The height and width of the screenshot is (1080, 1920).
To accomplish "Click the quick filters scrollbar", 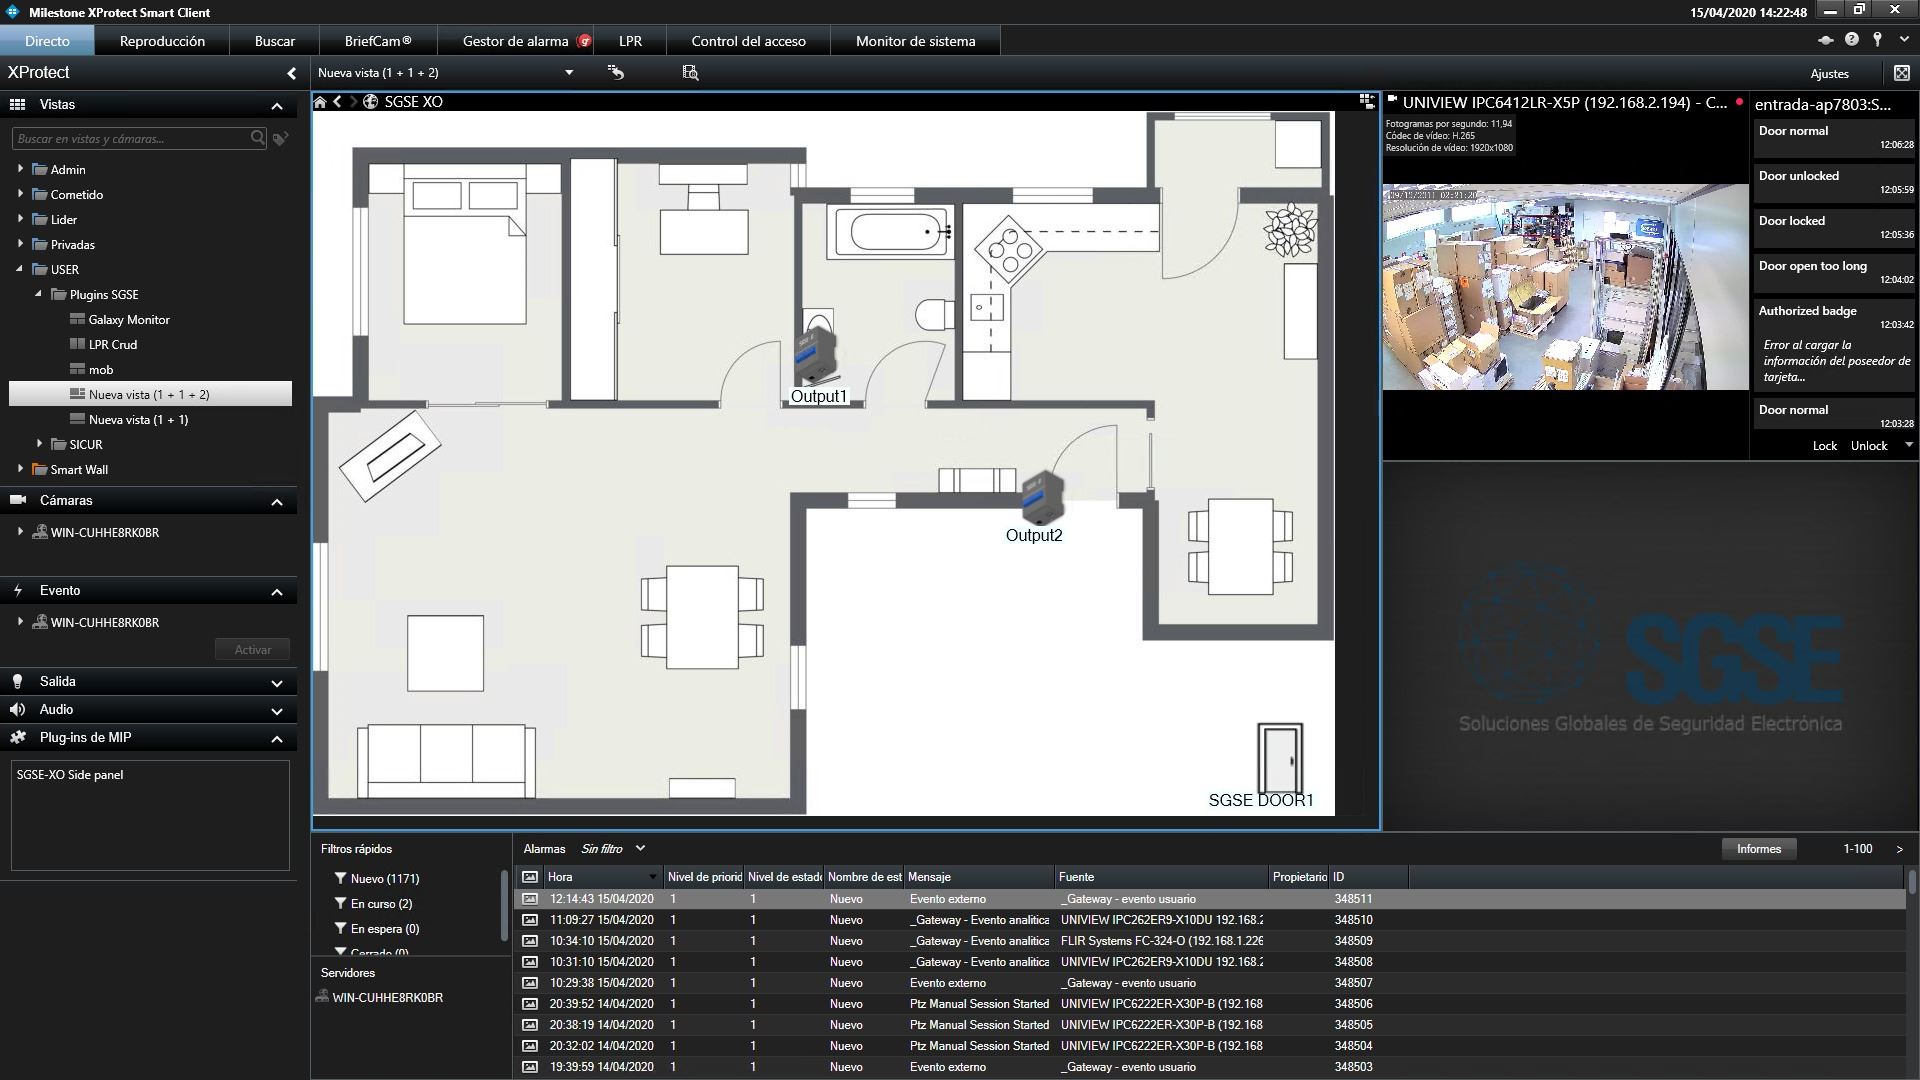I will tap(504, 905).
